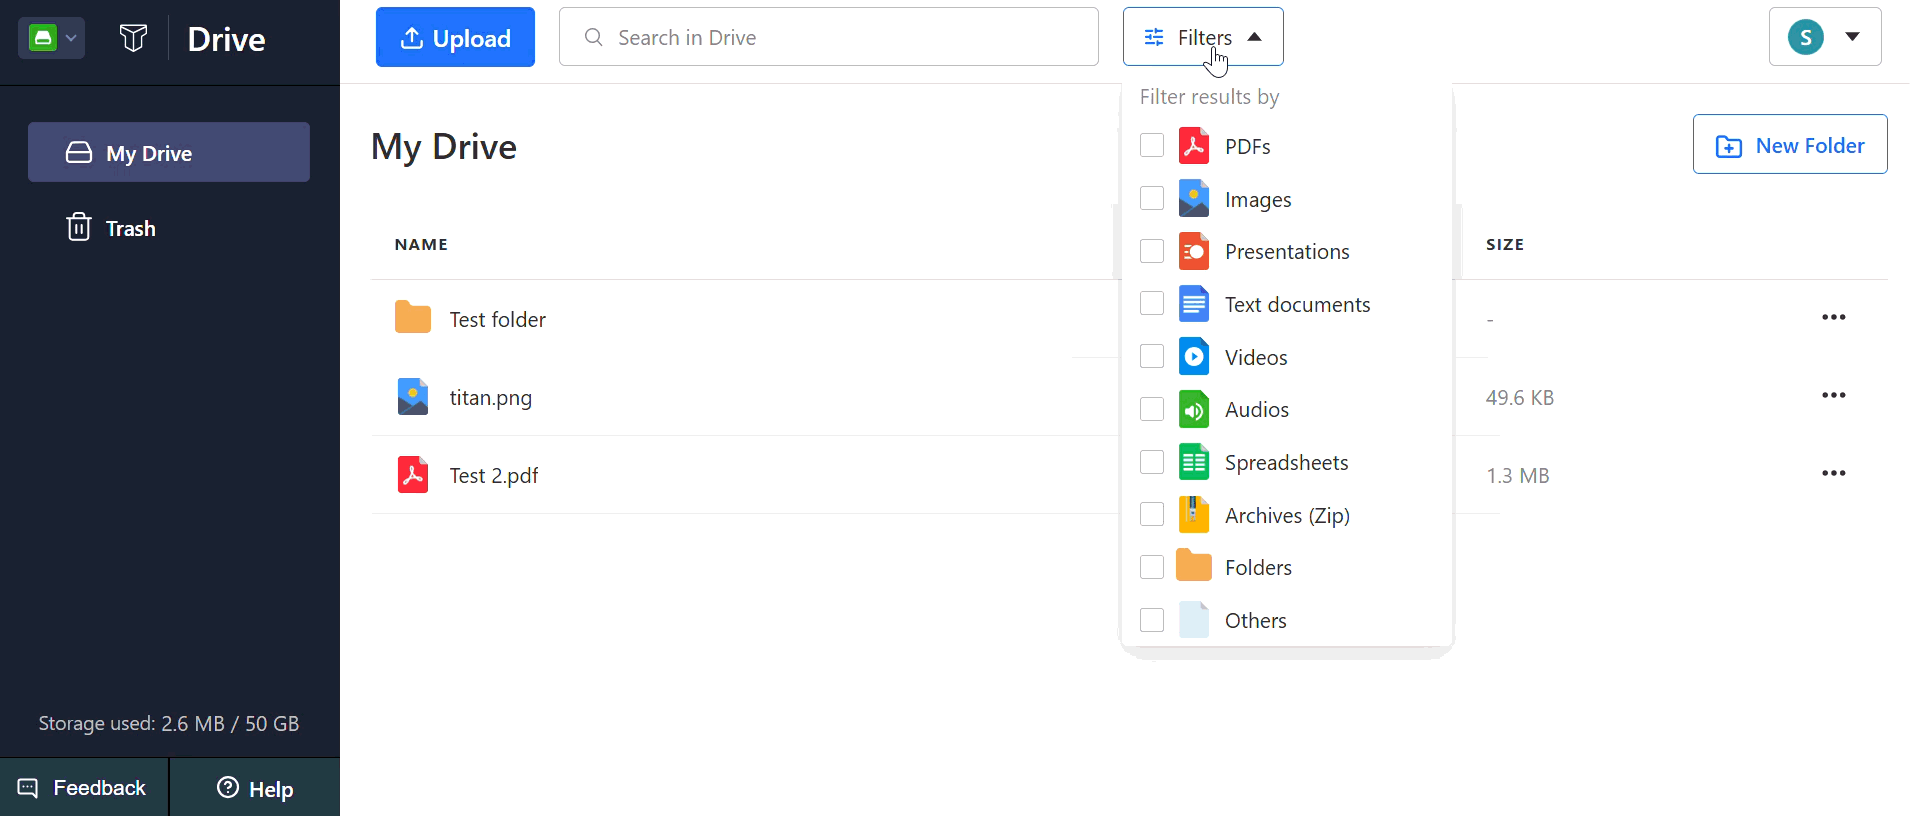The width and height of the screenshot is (1910, 816).
Task: Select the Spreadsheets filter label
Action: coord(1286,463)
